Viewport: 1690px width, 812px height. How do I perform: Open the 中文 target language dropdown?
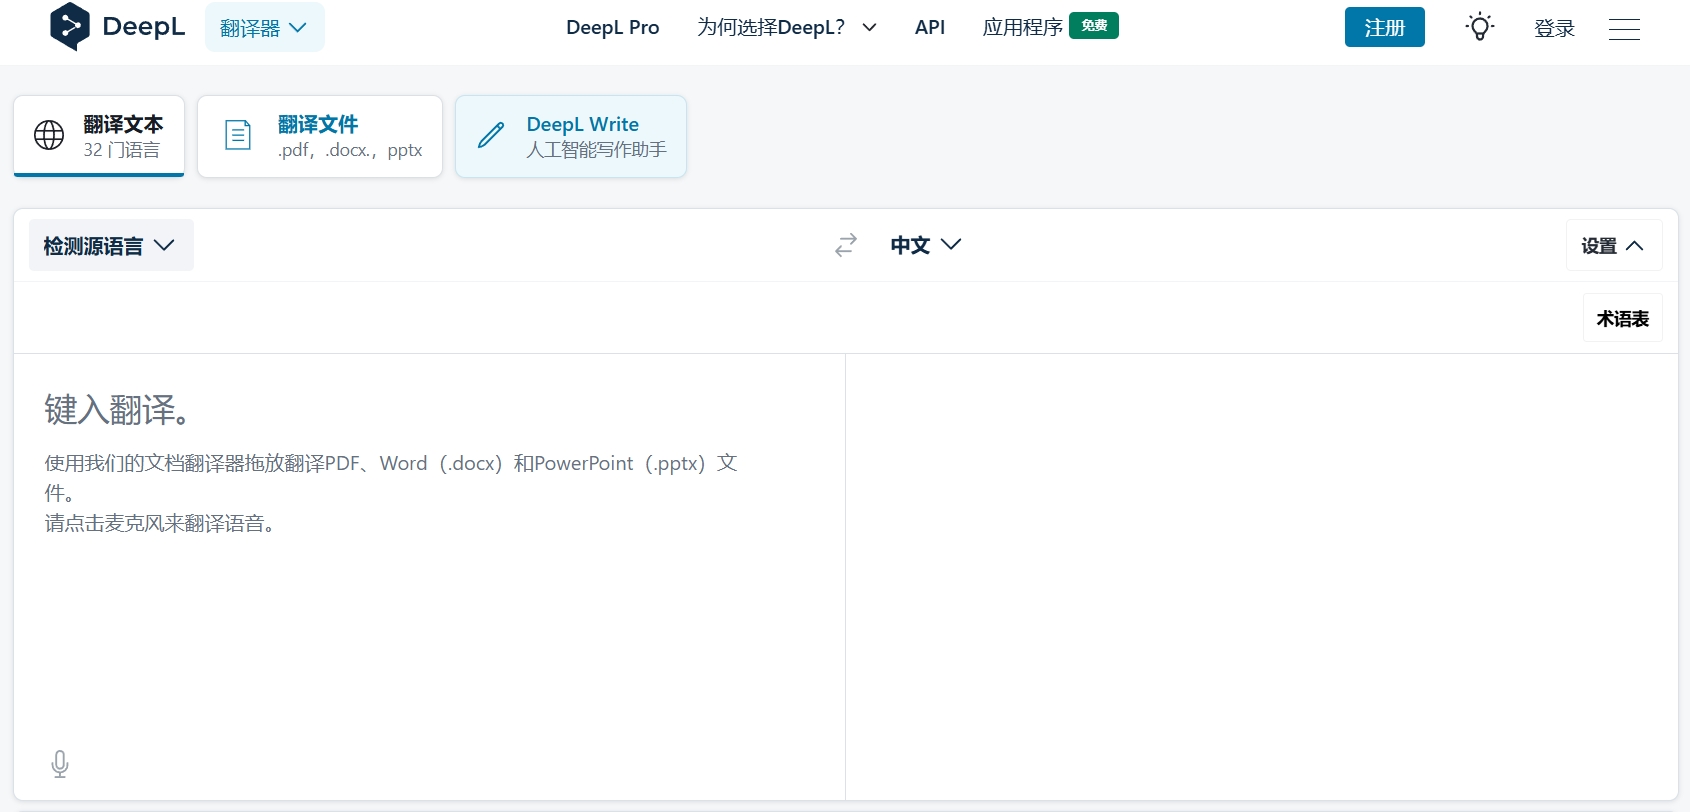tap(925, 245)
